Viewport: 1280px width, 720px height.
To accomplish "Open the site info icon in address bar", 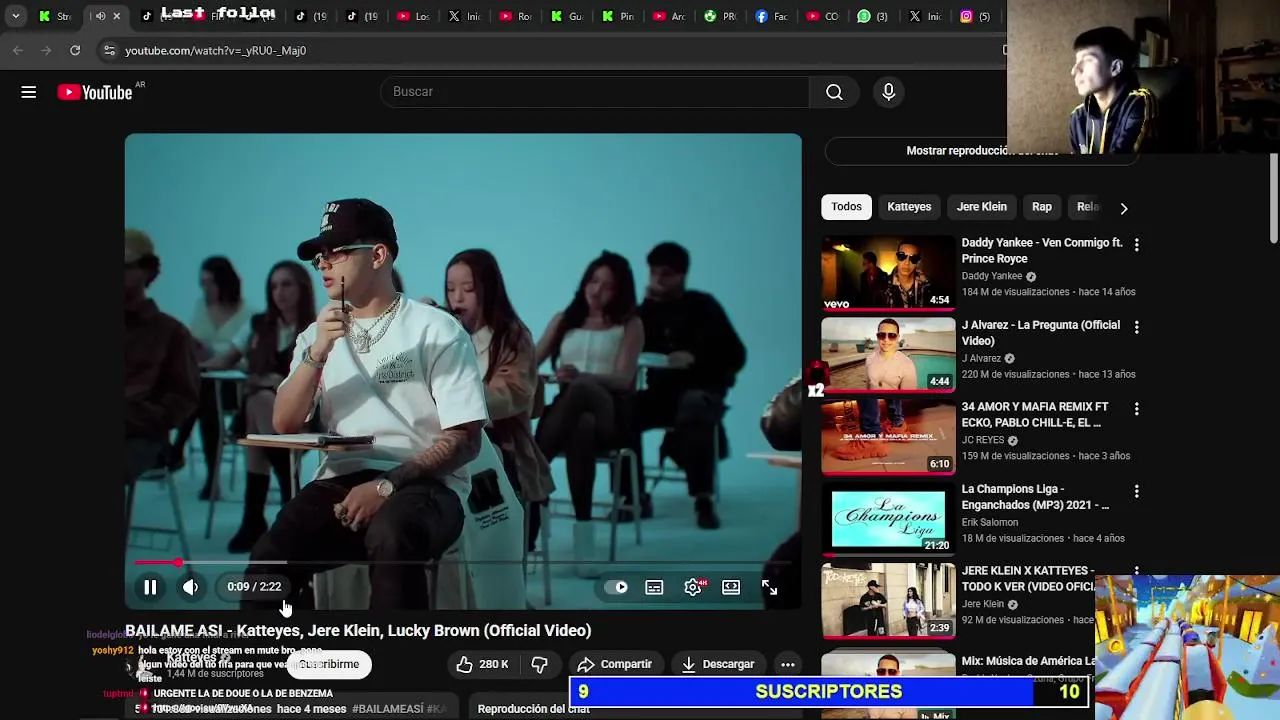I will tap(109, 50).
